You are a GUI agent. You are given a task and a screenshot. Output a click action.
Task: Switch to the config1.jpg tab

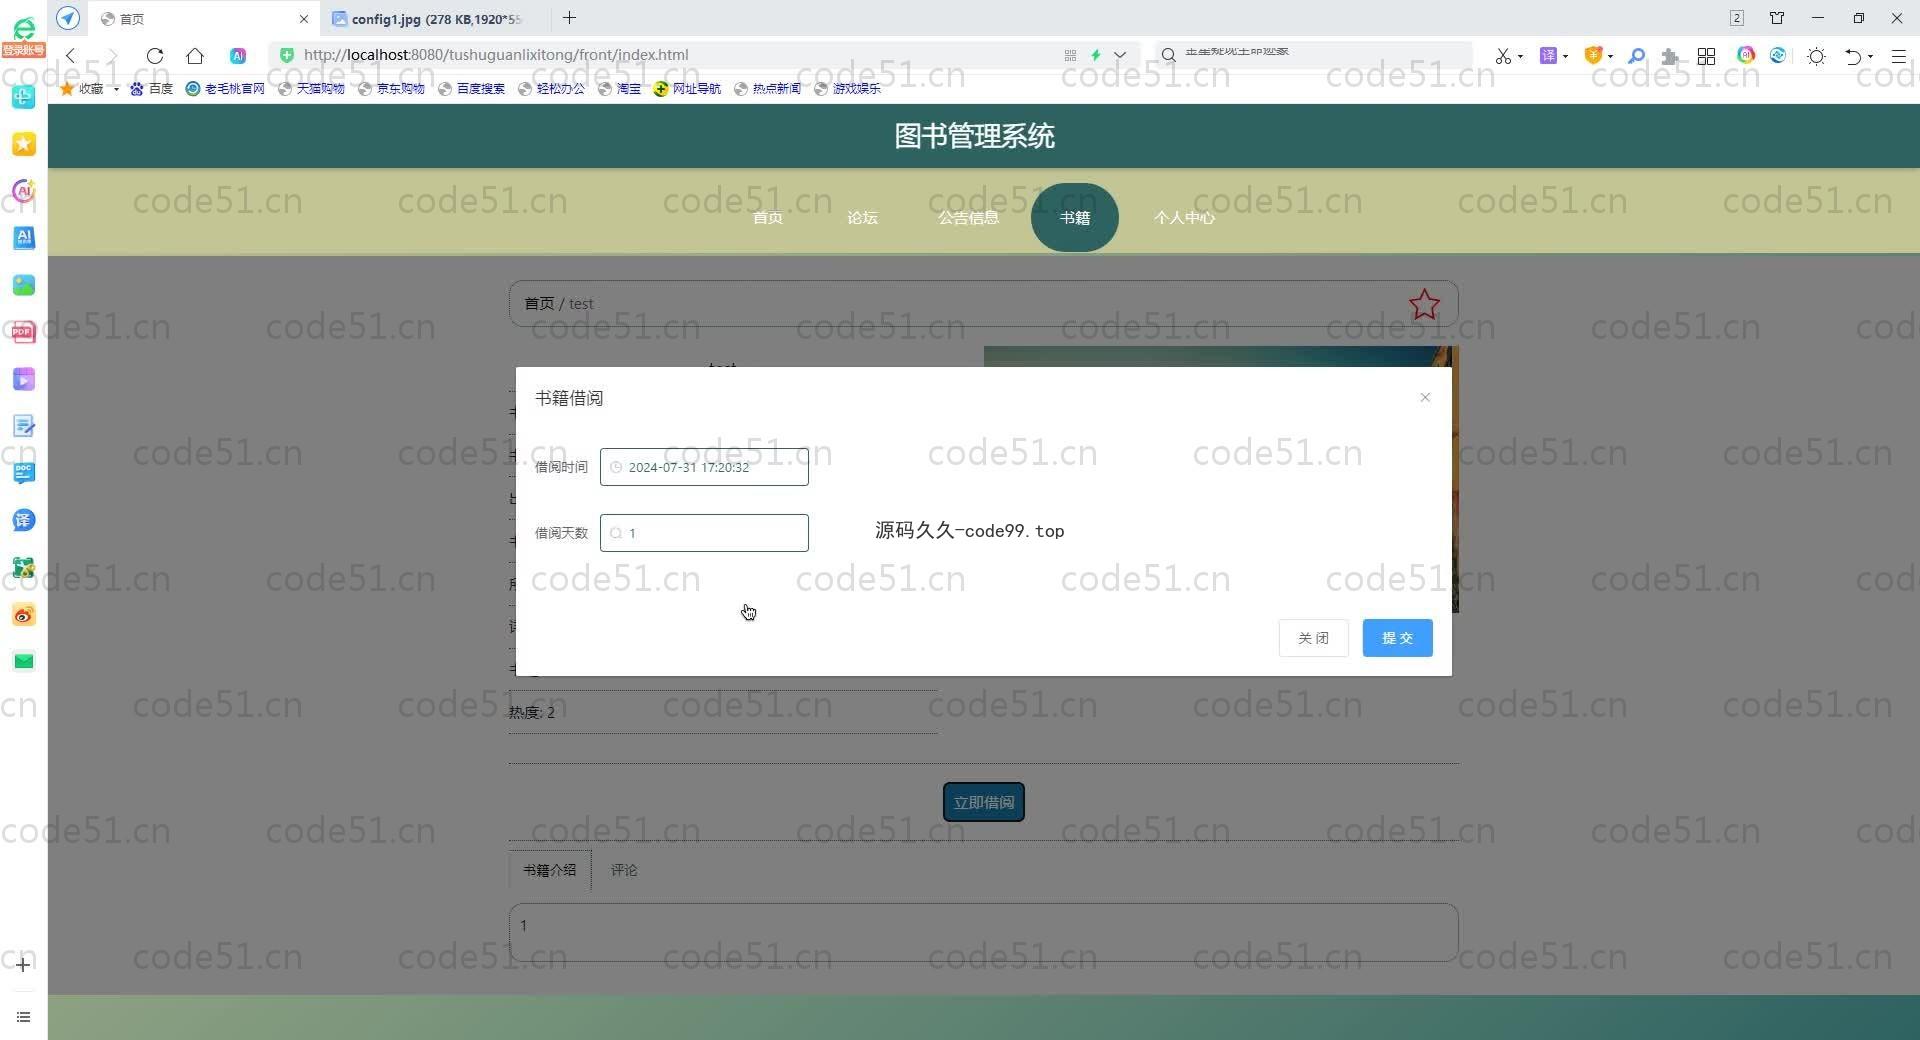[x=435, y=19]
